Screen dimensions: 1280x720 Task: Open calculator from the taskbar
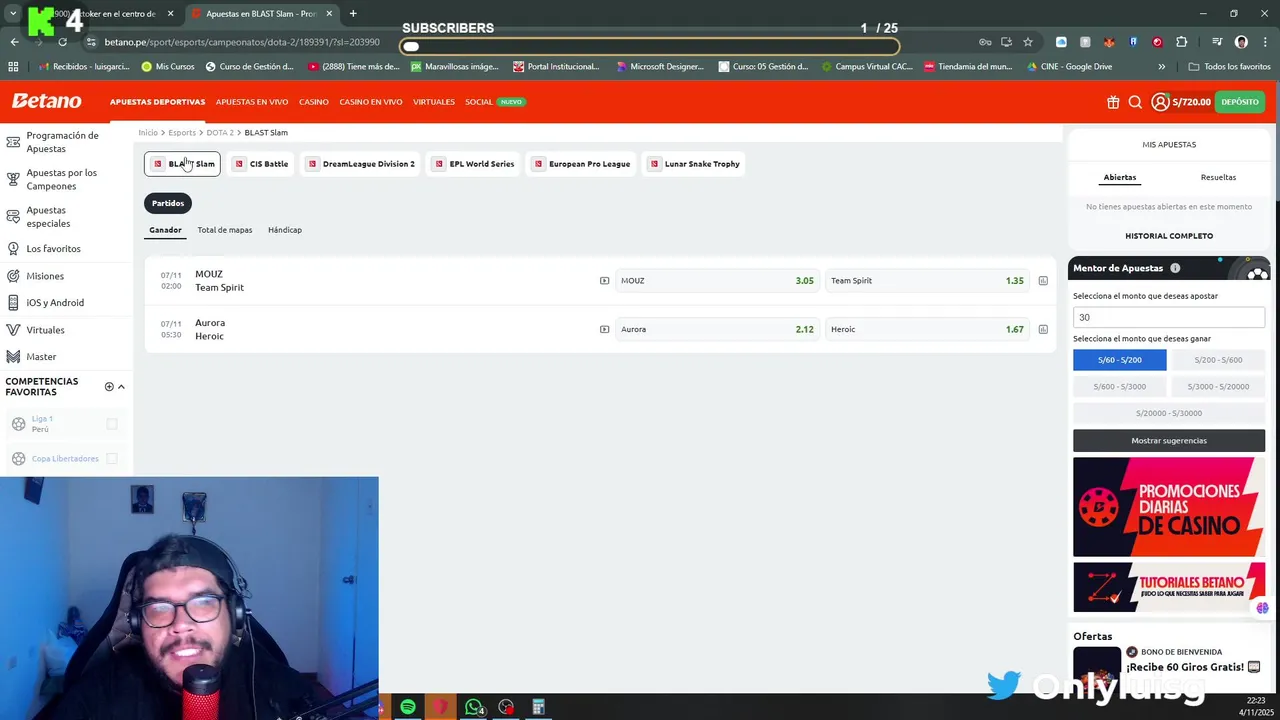pos(538,708)
